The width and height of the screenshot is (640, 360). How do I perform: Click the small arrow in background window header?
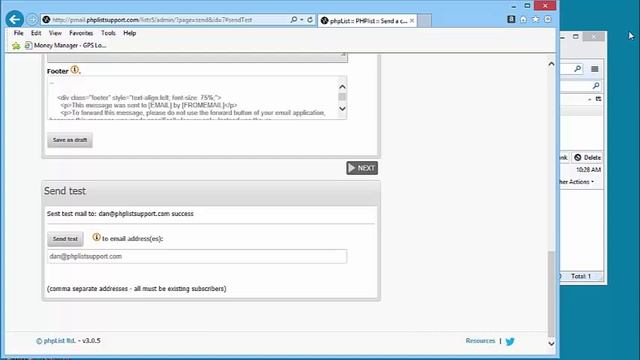589,99
